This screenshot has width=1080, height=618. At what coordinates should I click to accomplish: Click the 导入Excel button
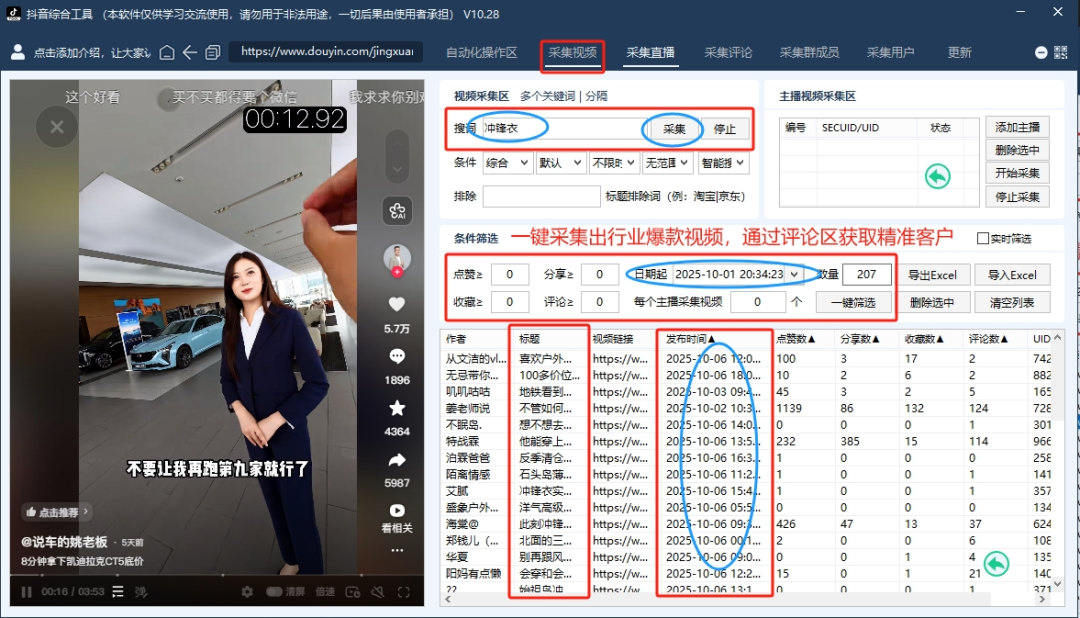(x=1012, y=275)
